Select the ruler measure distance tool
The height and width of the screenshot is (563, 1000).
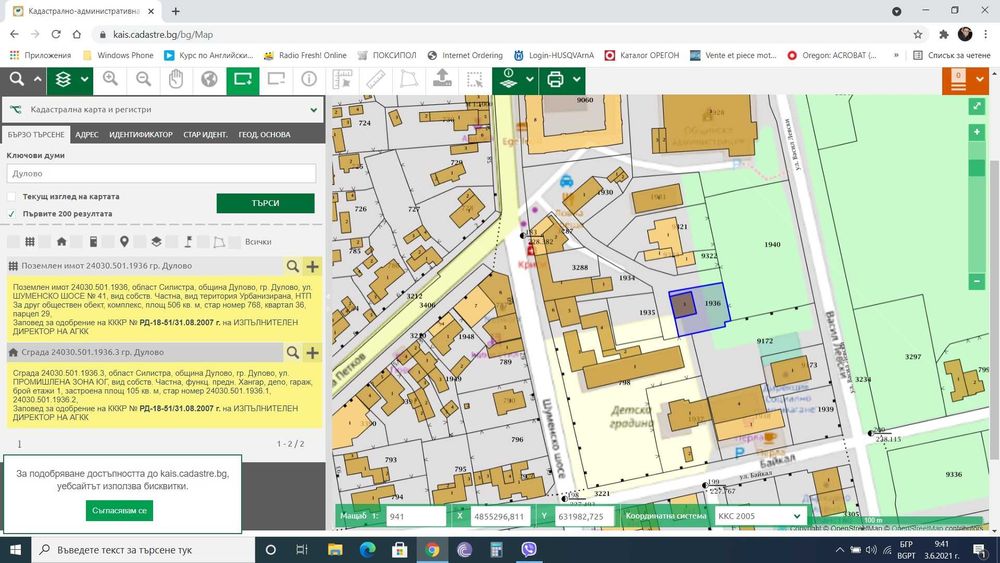click(374, 80)
